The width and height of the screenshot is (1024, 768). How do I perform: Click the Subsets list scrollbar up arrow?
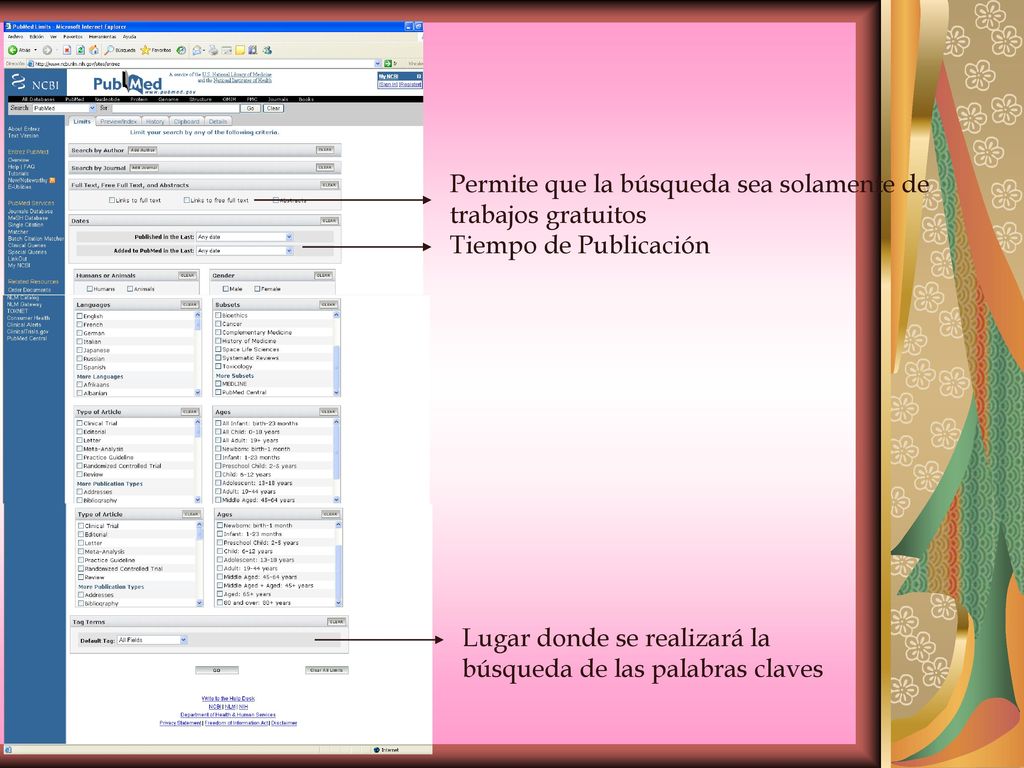pyautogui.click(x=336, y=315)
